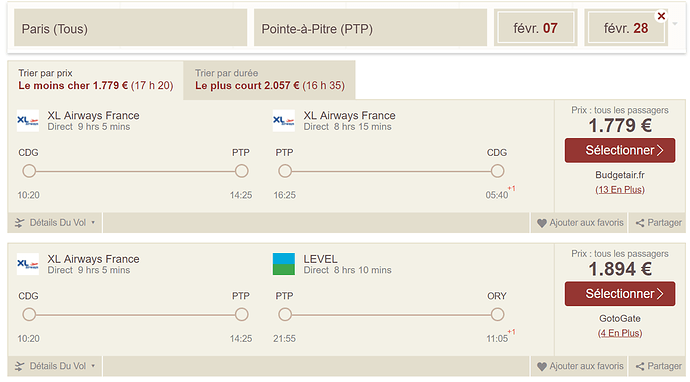Click the share icon on the 1.894 € flight
Image resolution: width=690 pixels, height=382 pixels.
(x=640, y=367)
